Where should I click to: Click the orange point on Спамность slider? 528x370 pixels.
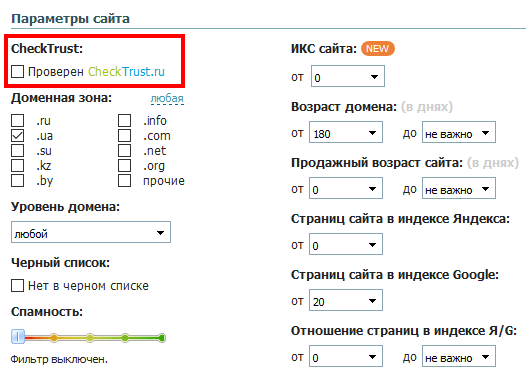point(54,338)
